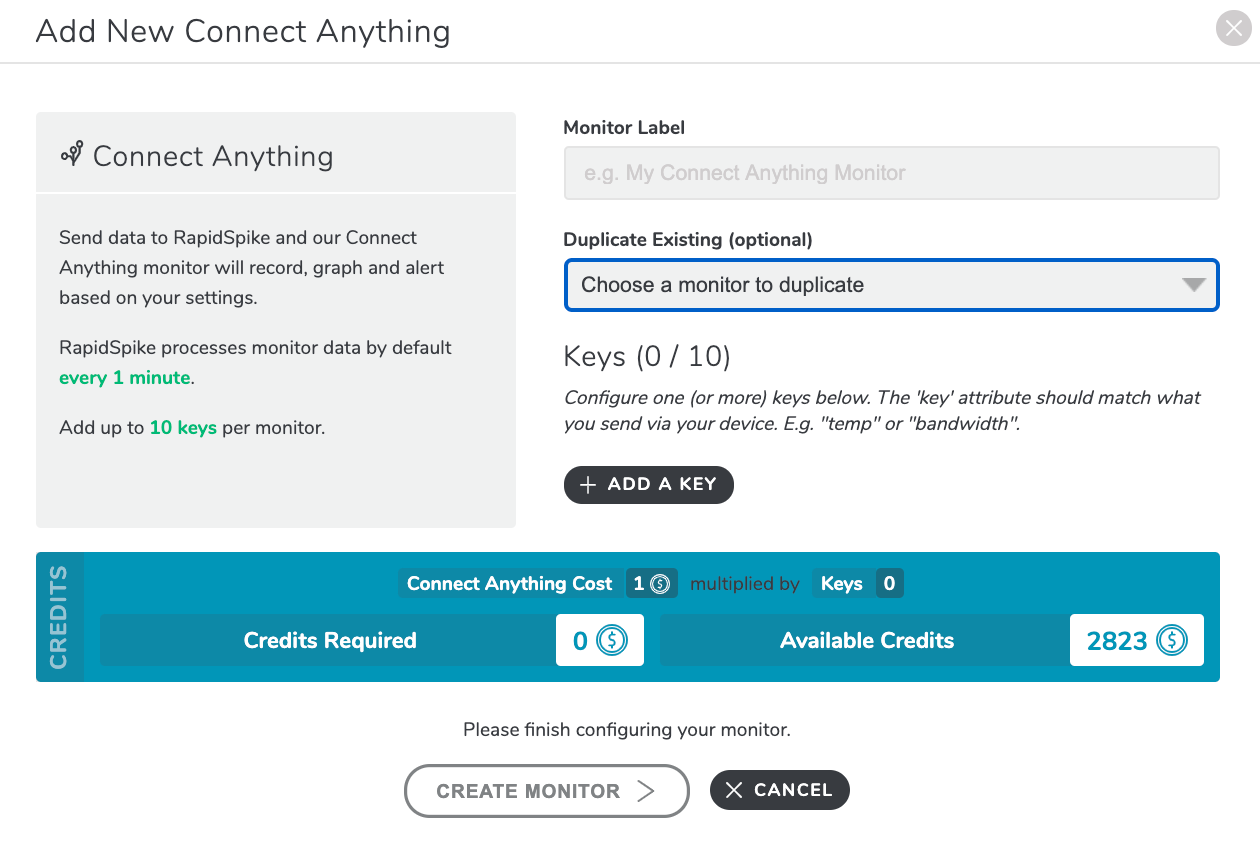
Task: Click the vertical Credits label
Action: pos(59,617)
